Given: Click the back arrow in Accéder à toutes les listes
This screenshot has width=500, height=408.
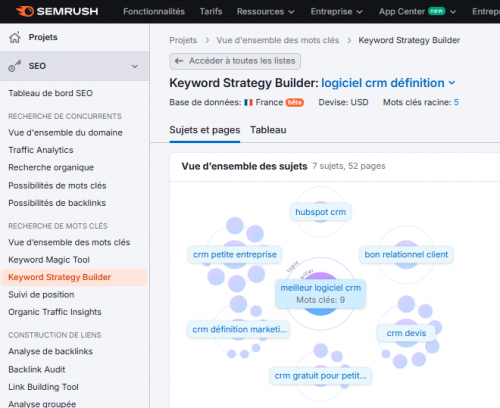Looking at the screenshot, I should [179, 61].
